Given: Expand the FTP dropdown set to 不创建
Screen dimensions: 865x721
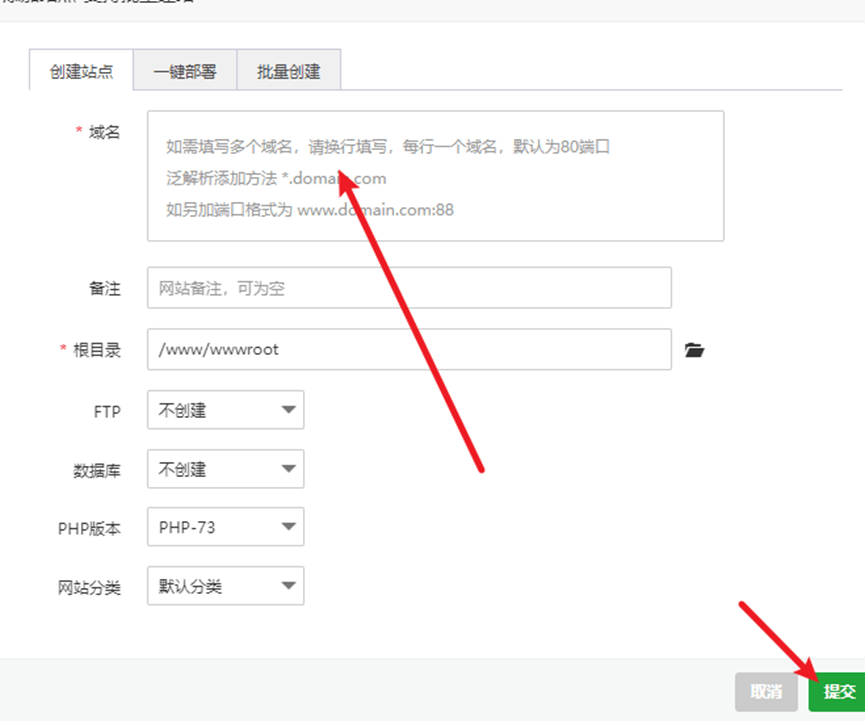Looking at the screenshot, I should 225,410.
